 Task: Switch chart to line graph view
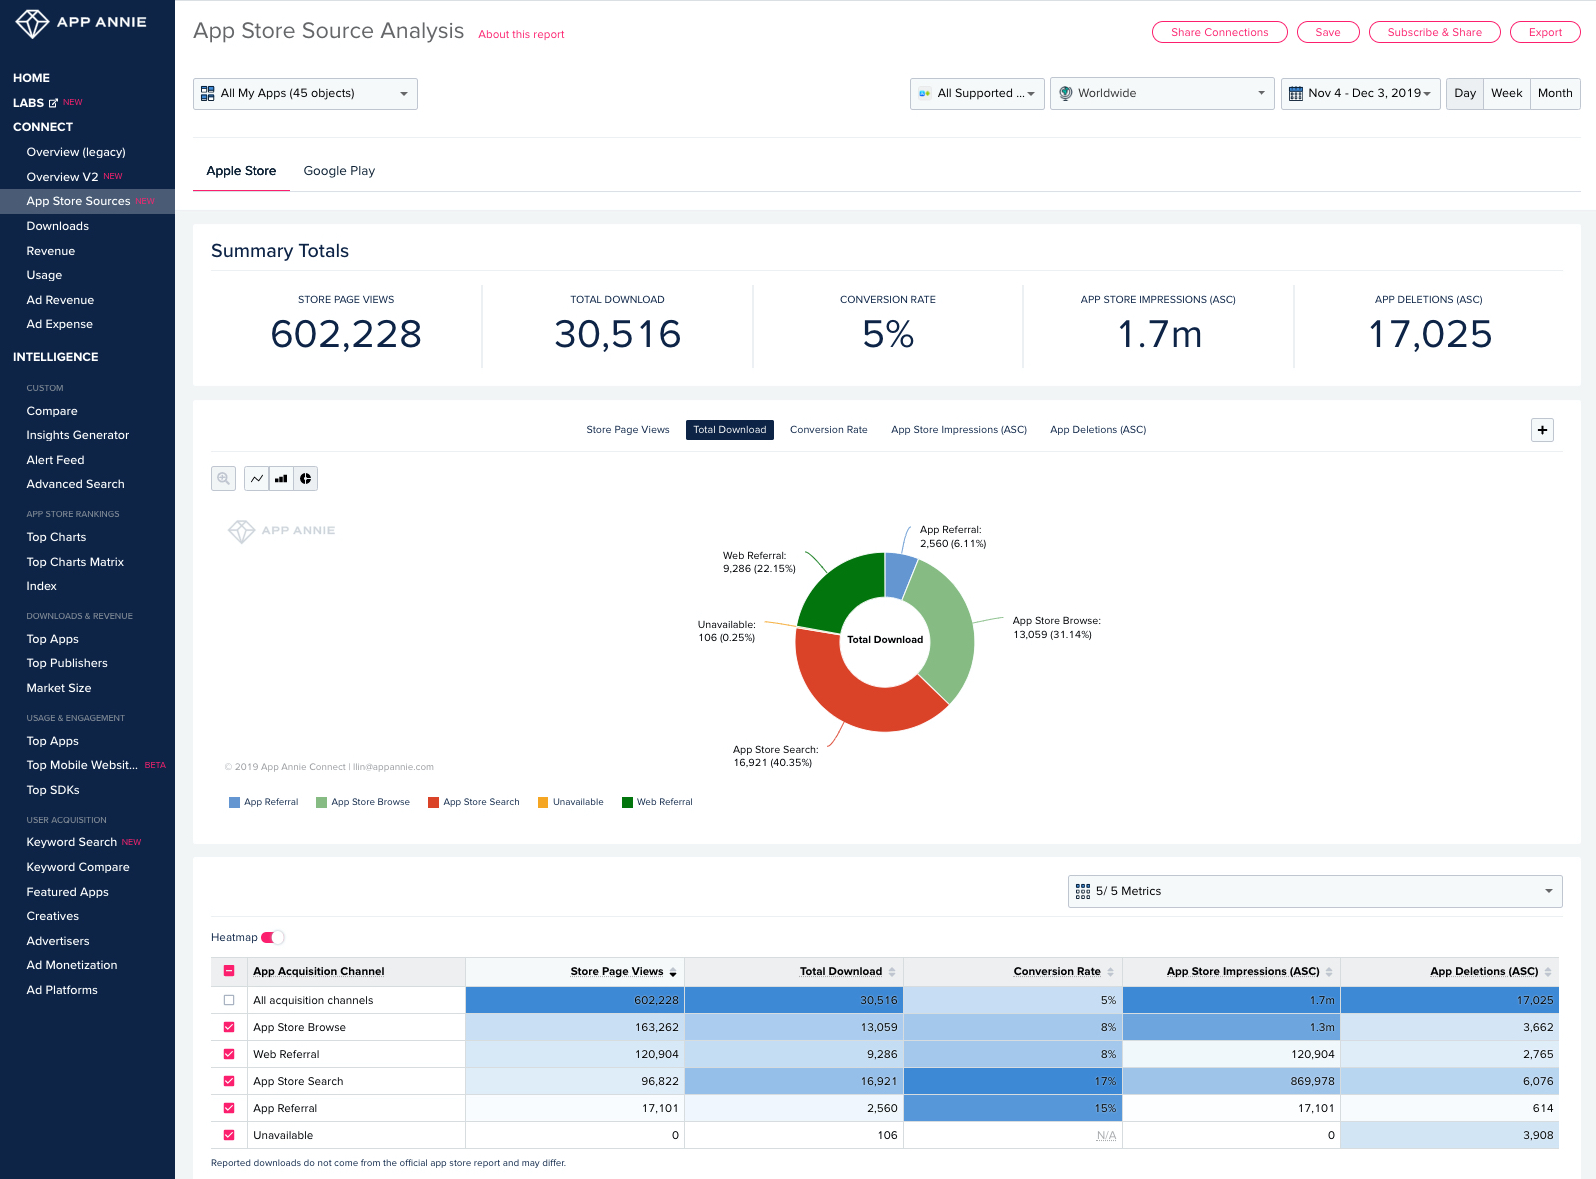tap(257, 479)
